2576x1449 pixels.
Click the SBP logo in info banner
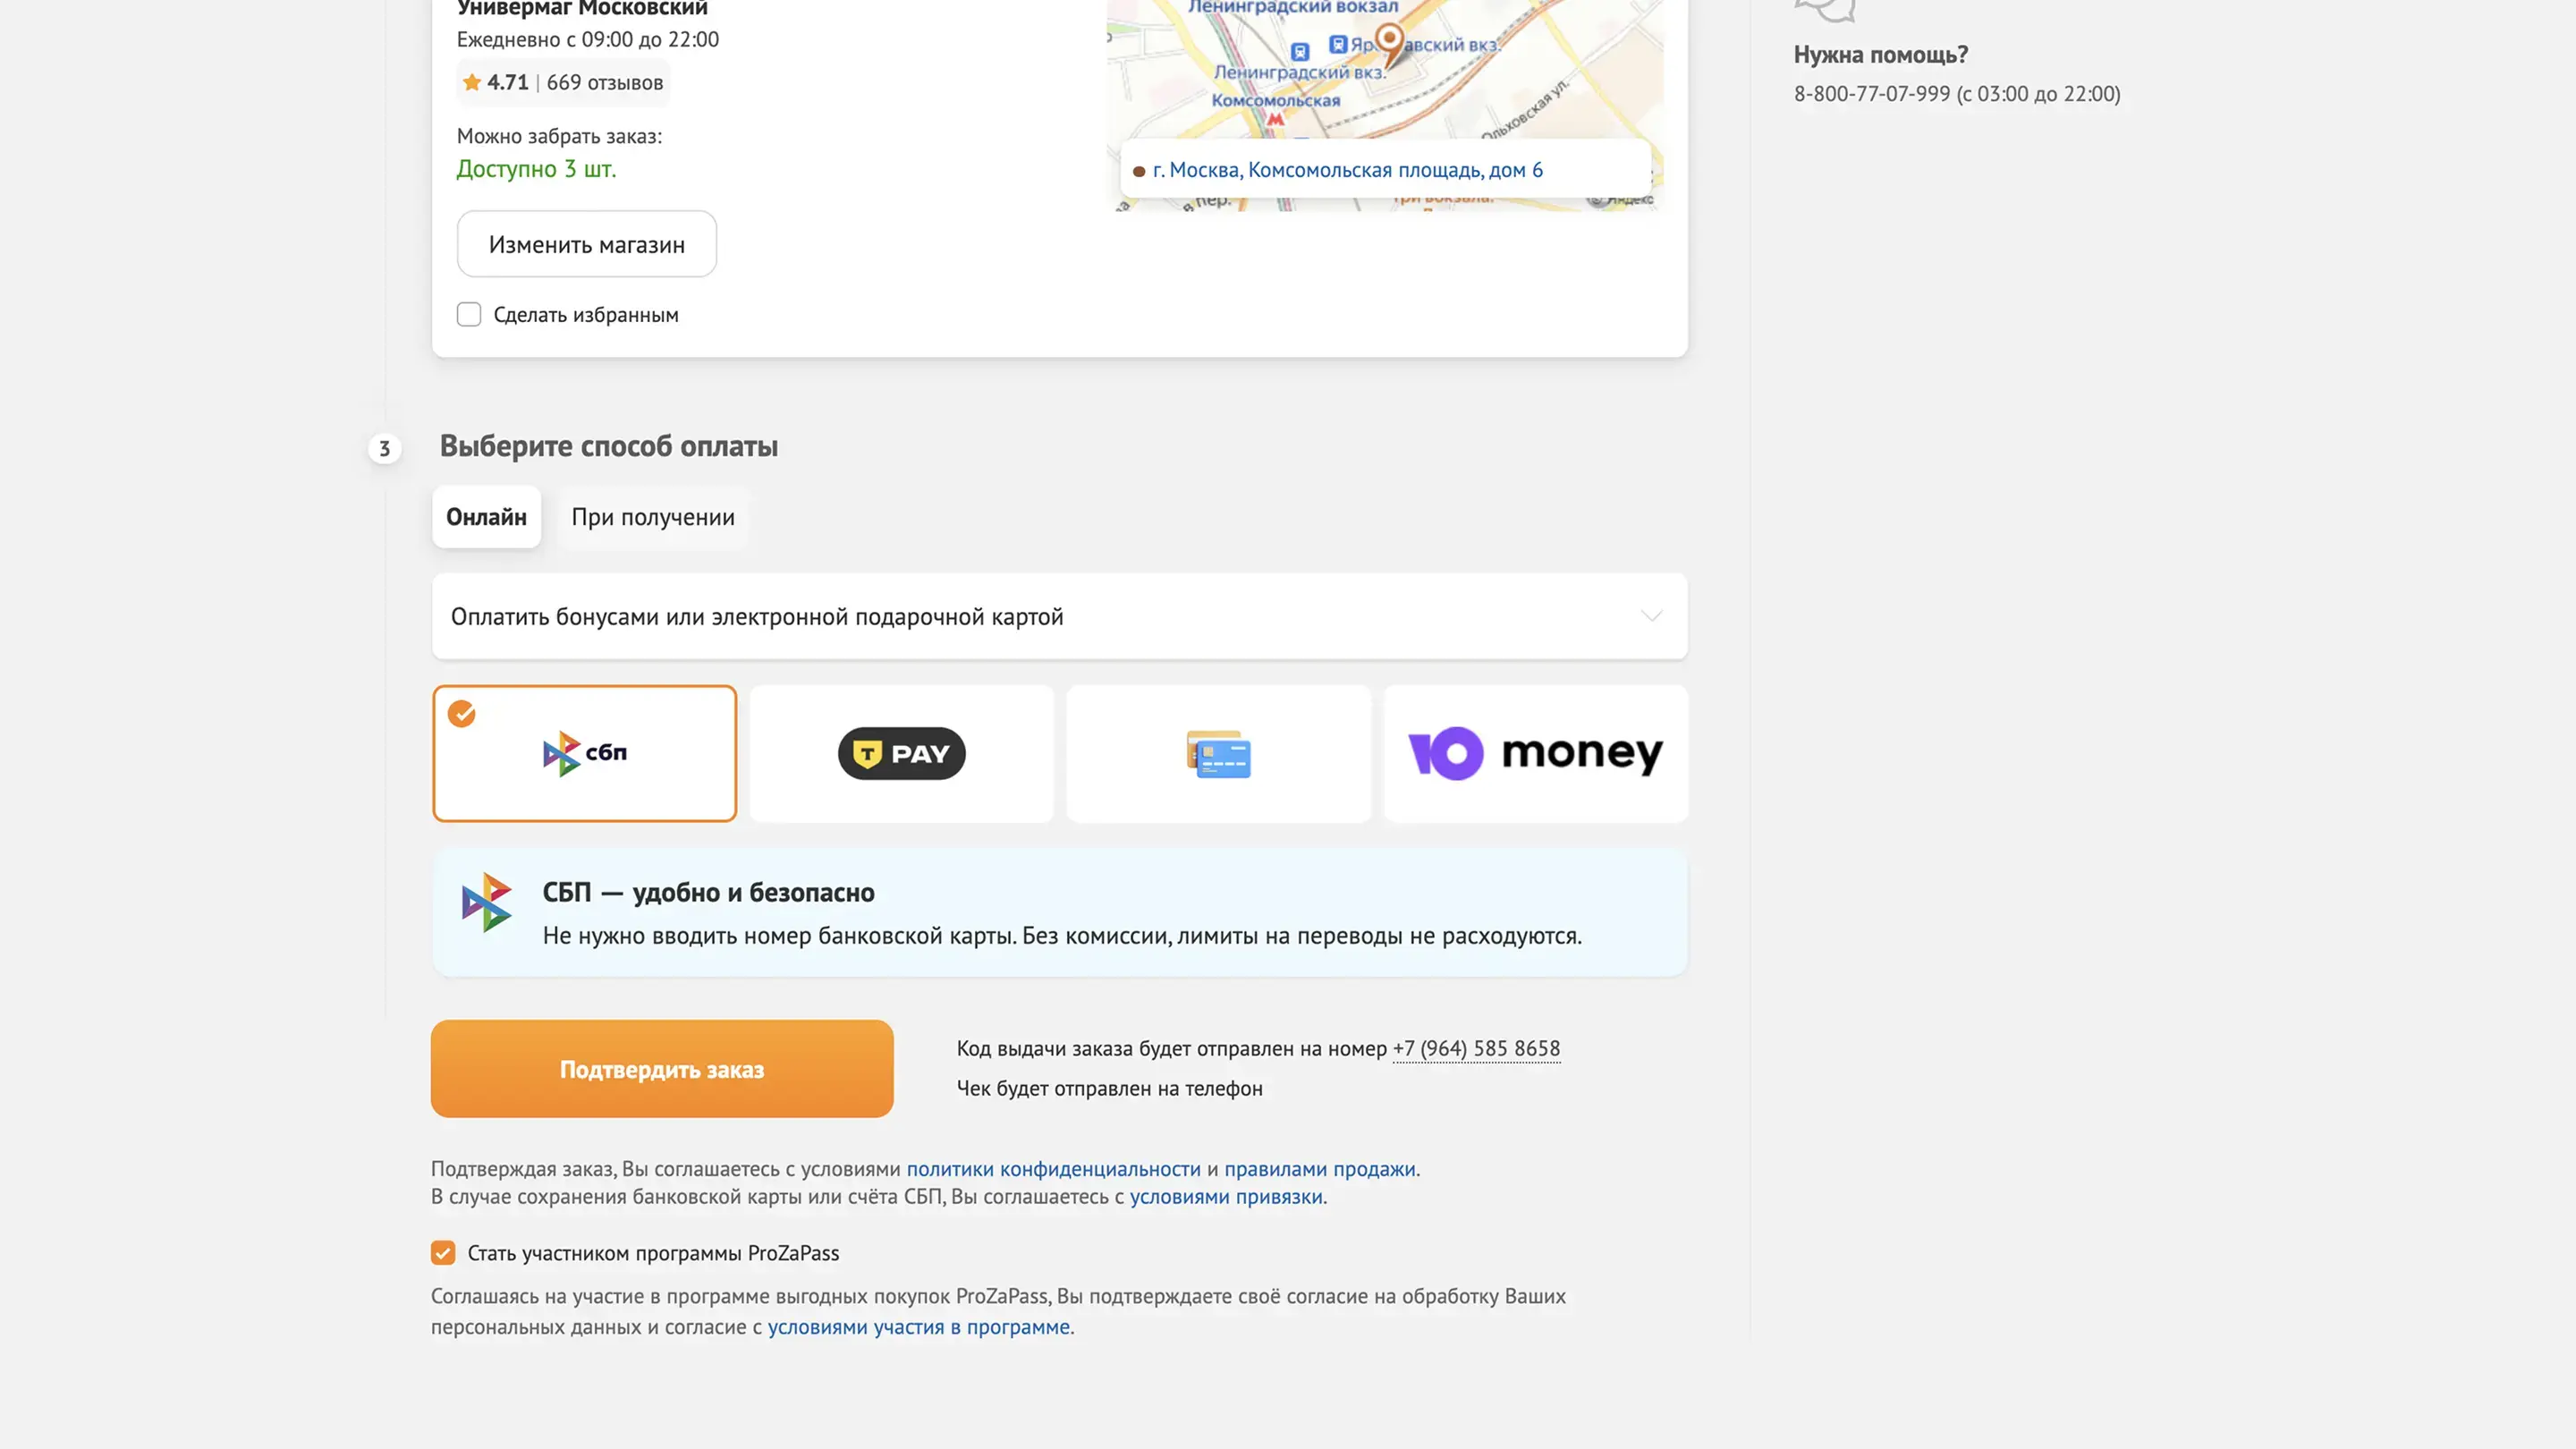487,902
